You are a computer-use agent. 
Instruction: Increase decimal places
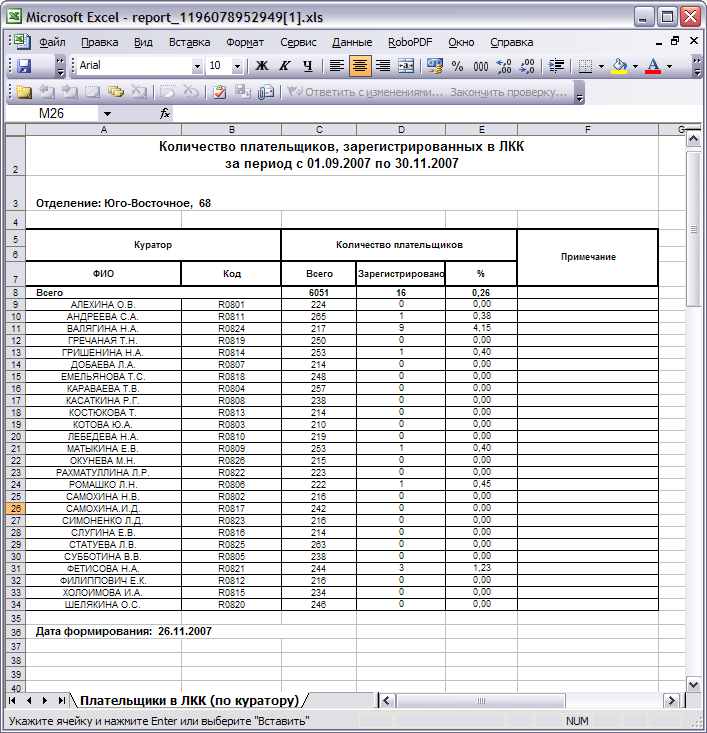(x=504, y=66)
